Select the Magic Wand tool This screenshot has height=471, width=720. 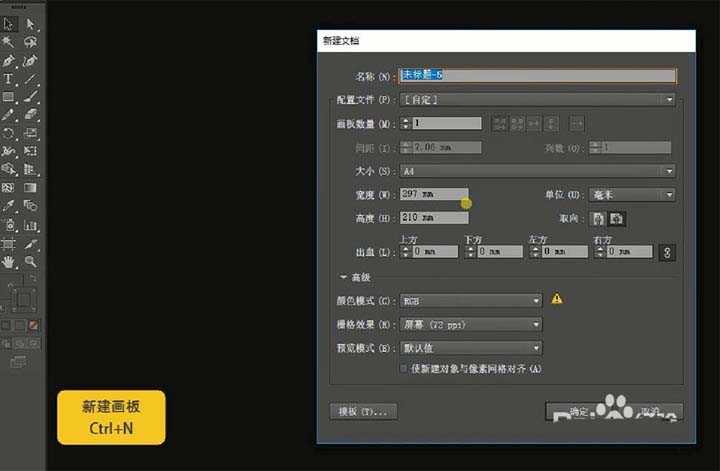(9, 42)
